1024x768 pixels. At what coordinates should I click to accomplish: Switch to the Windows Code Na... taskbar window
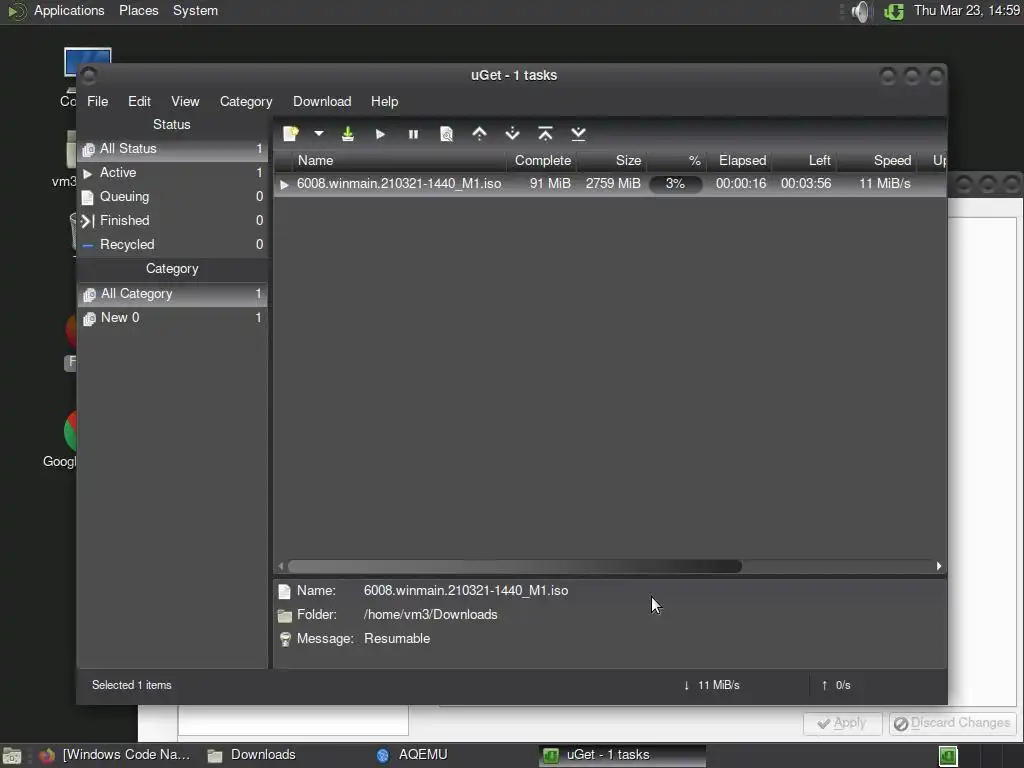pyautogui.click(x=116, y=755)
